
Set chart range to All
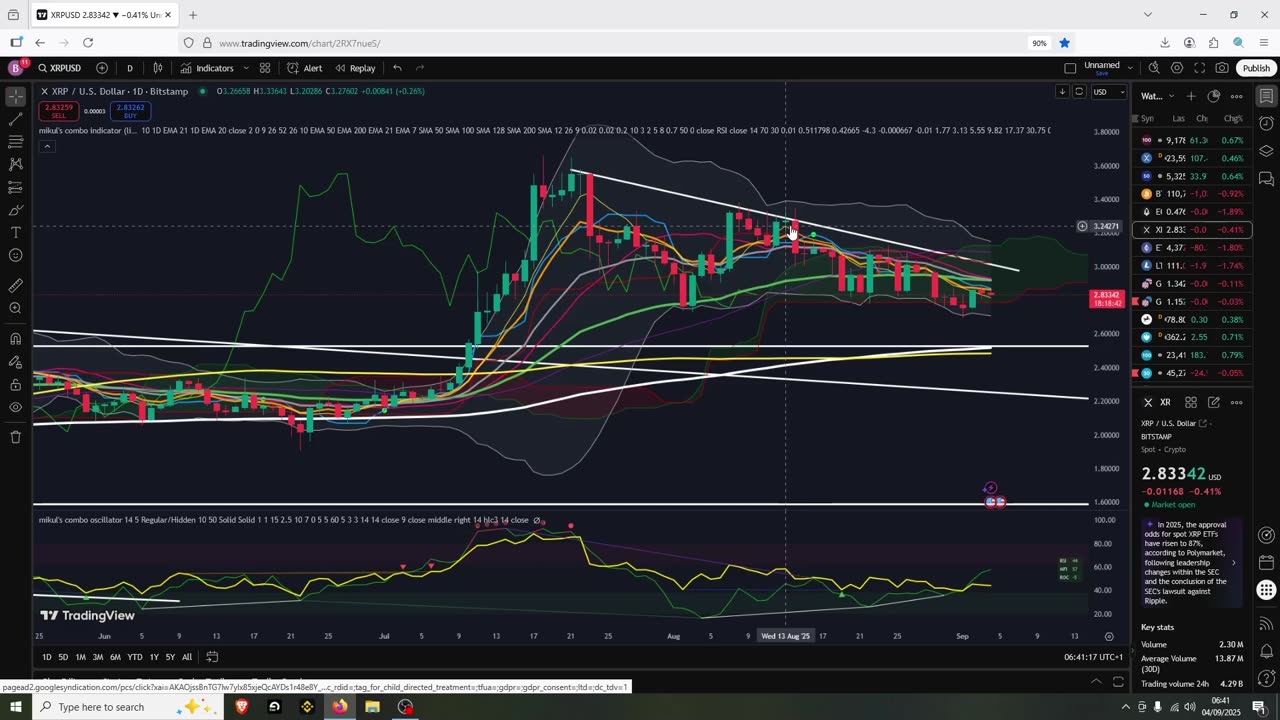pyautogui.click(x=187, y=657)
